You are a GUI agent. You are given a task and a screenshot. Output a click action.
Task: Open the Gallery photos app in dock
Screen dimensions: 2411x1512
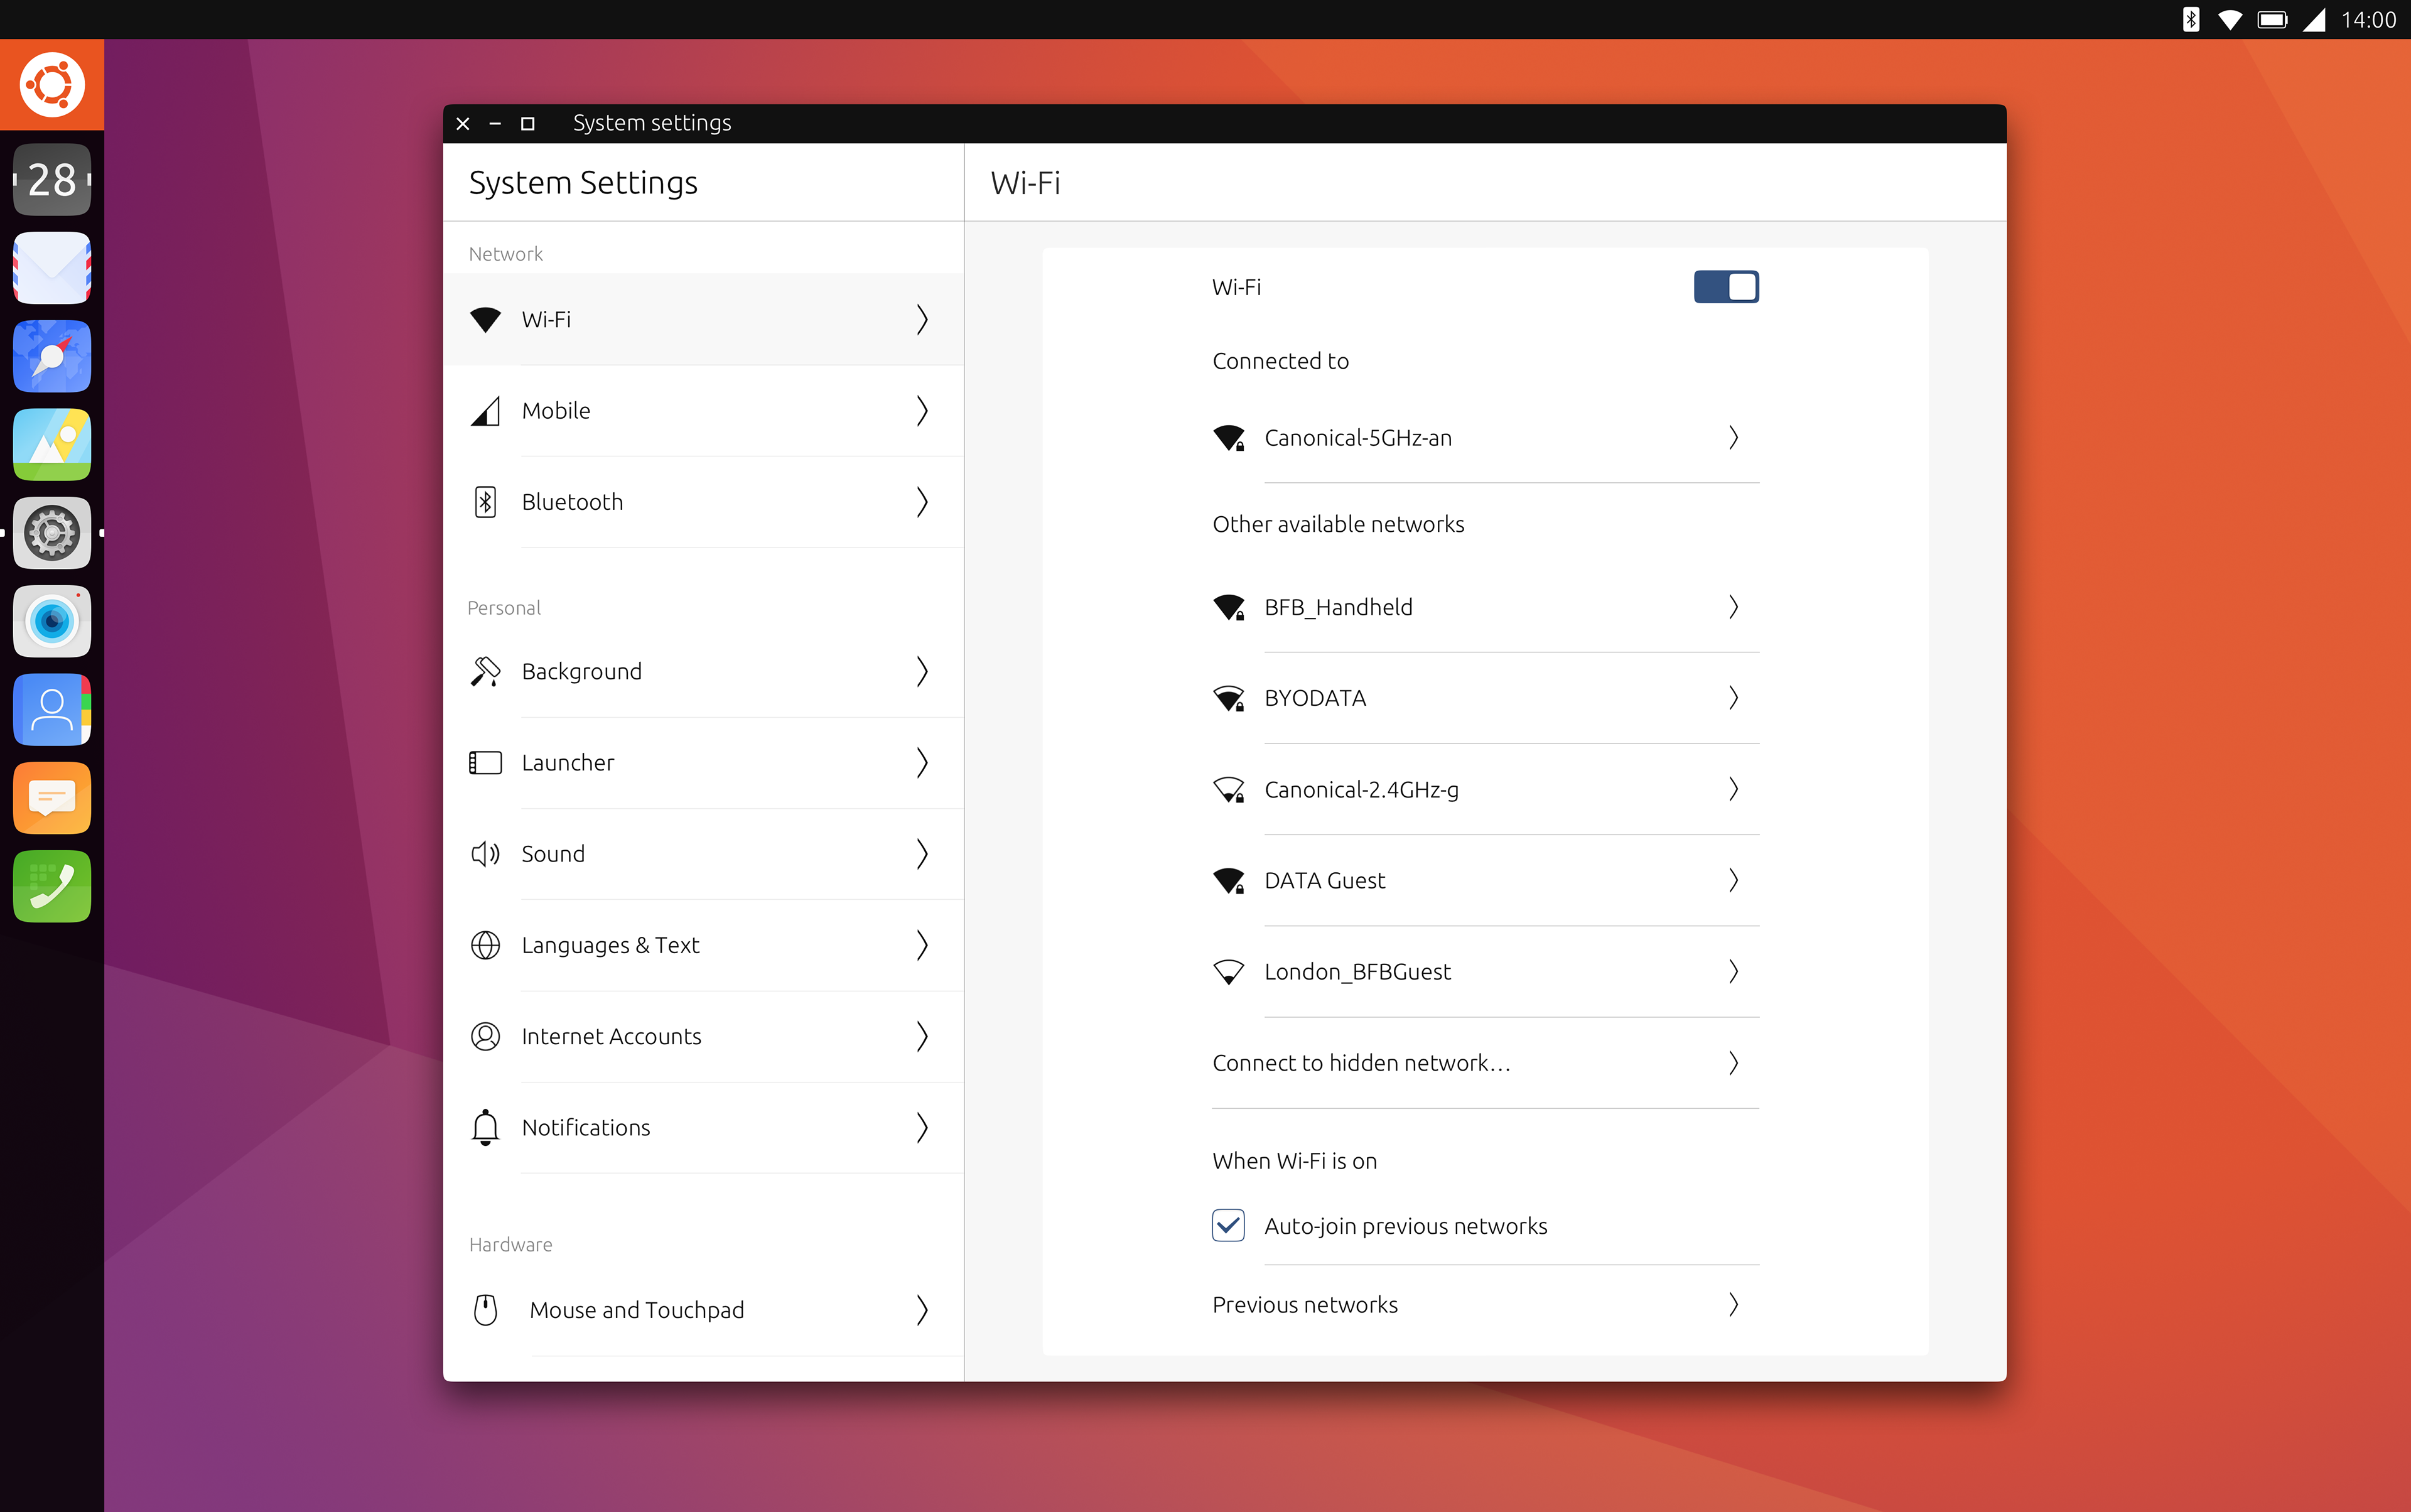(x=52, y=444)
